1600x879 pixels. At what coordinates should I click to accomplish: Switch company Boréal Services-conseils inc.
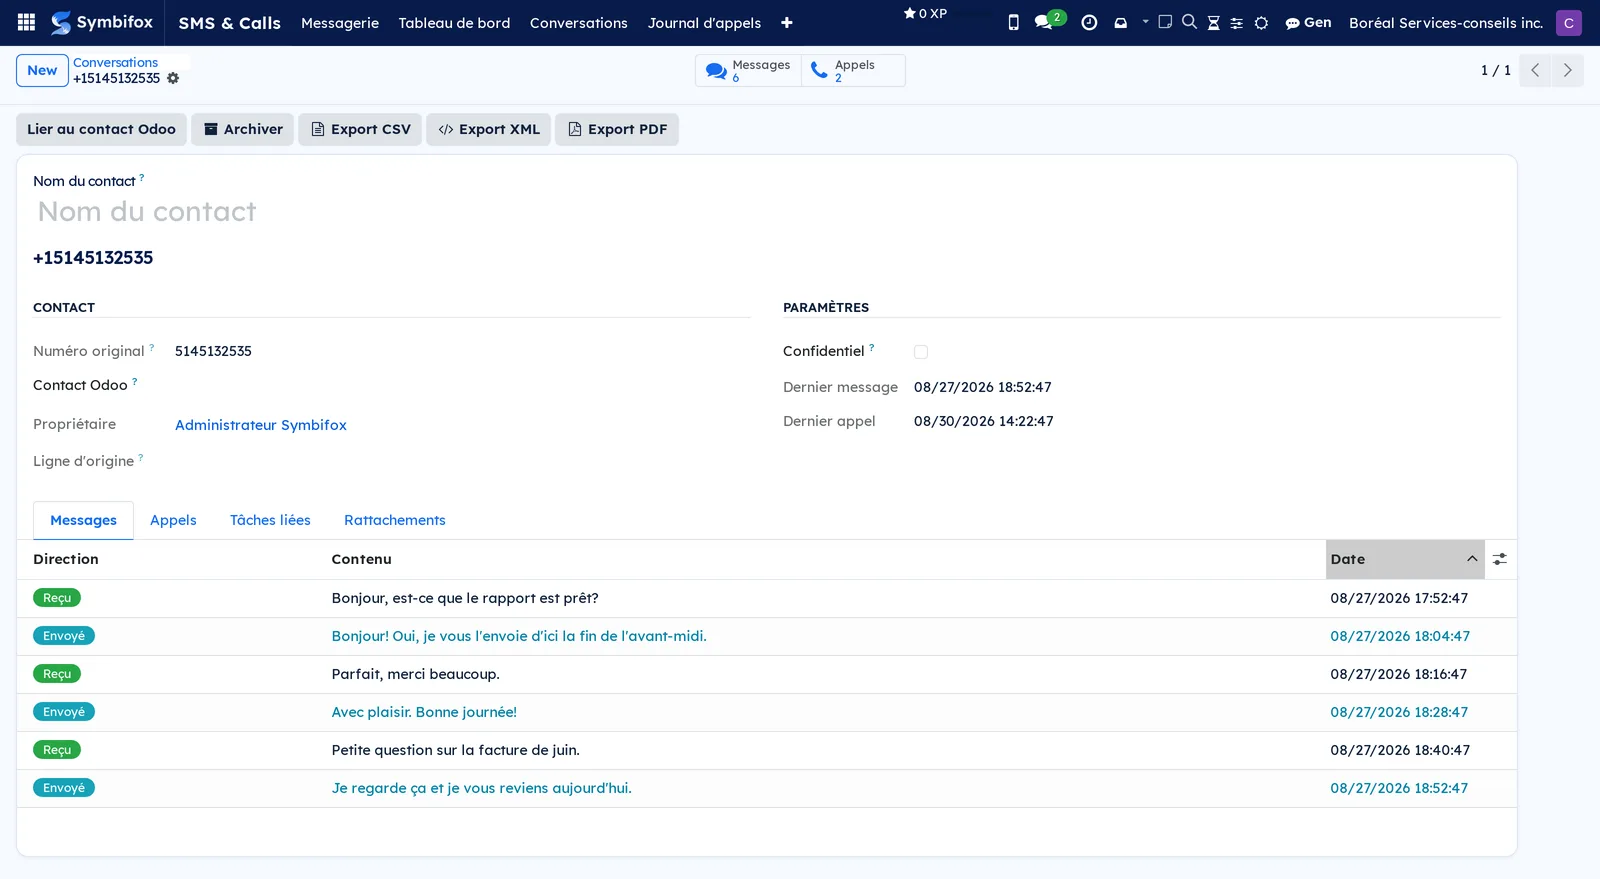[x=1445, y=22]
